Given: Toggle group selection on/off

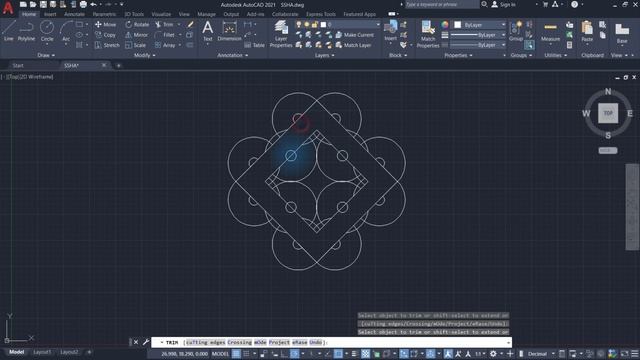Looking at the screenshot, I should point(529,45).
